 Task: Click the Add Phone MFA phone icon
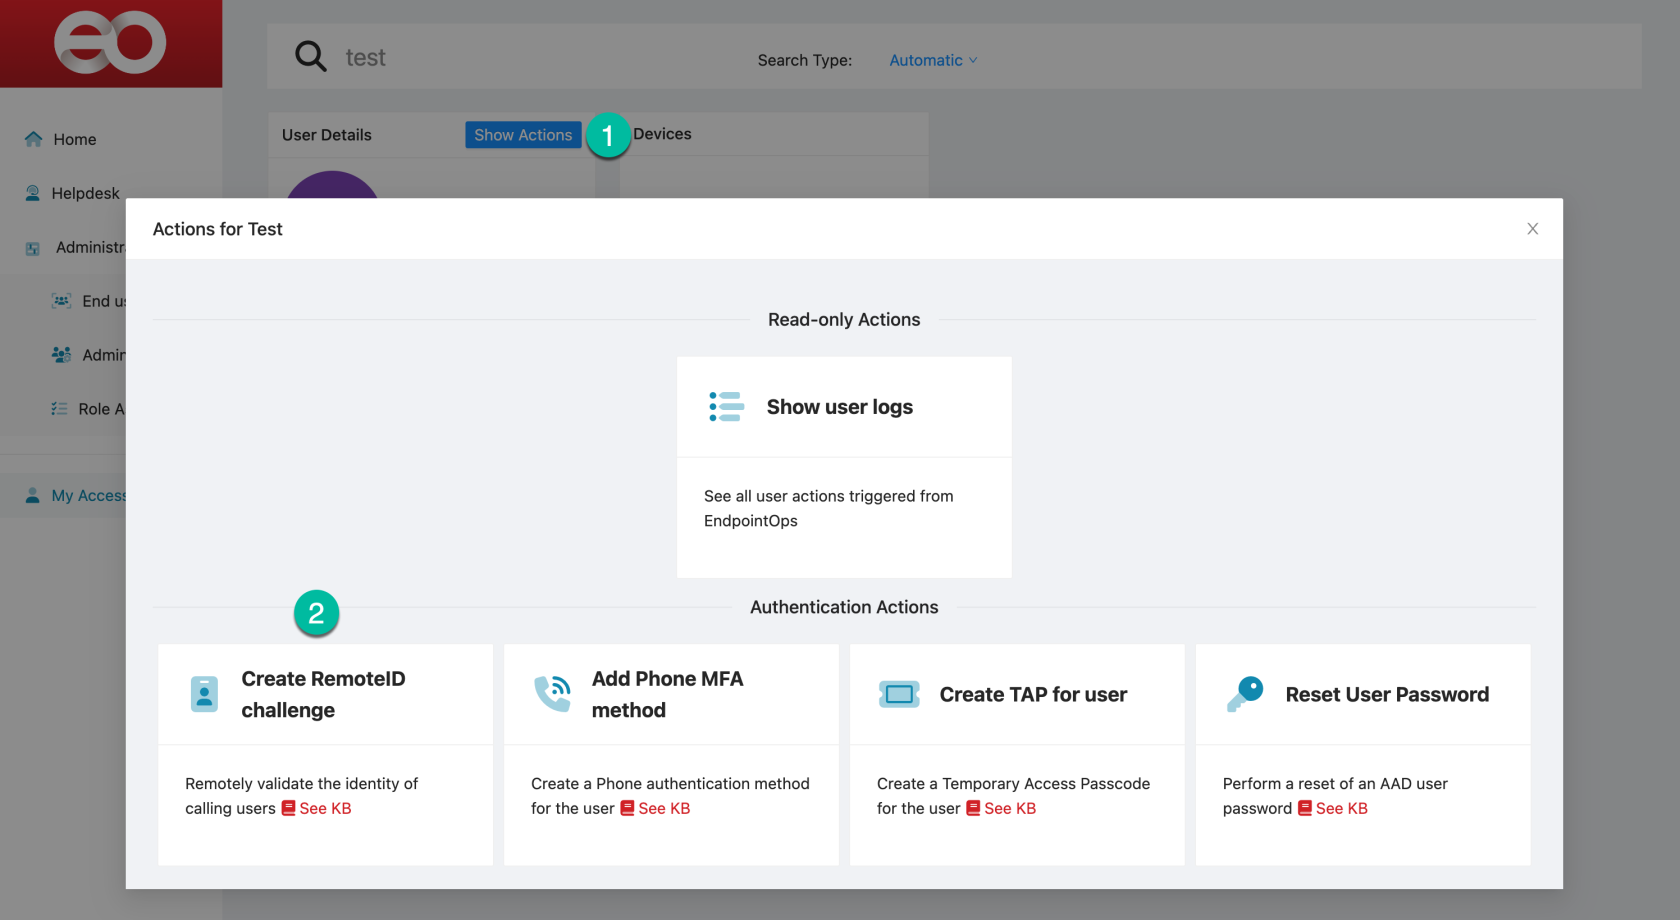[x=552, y=694]
